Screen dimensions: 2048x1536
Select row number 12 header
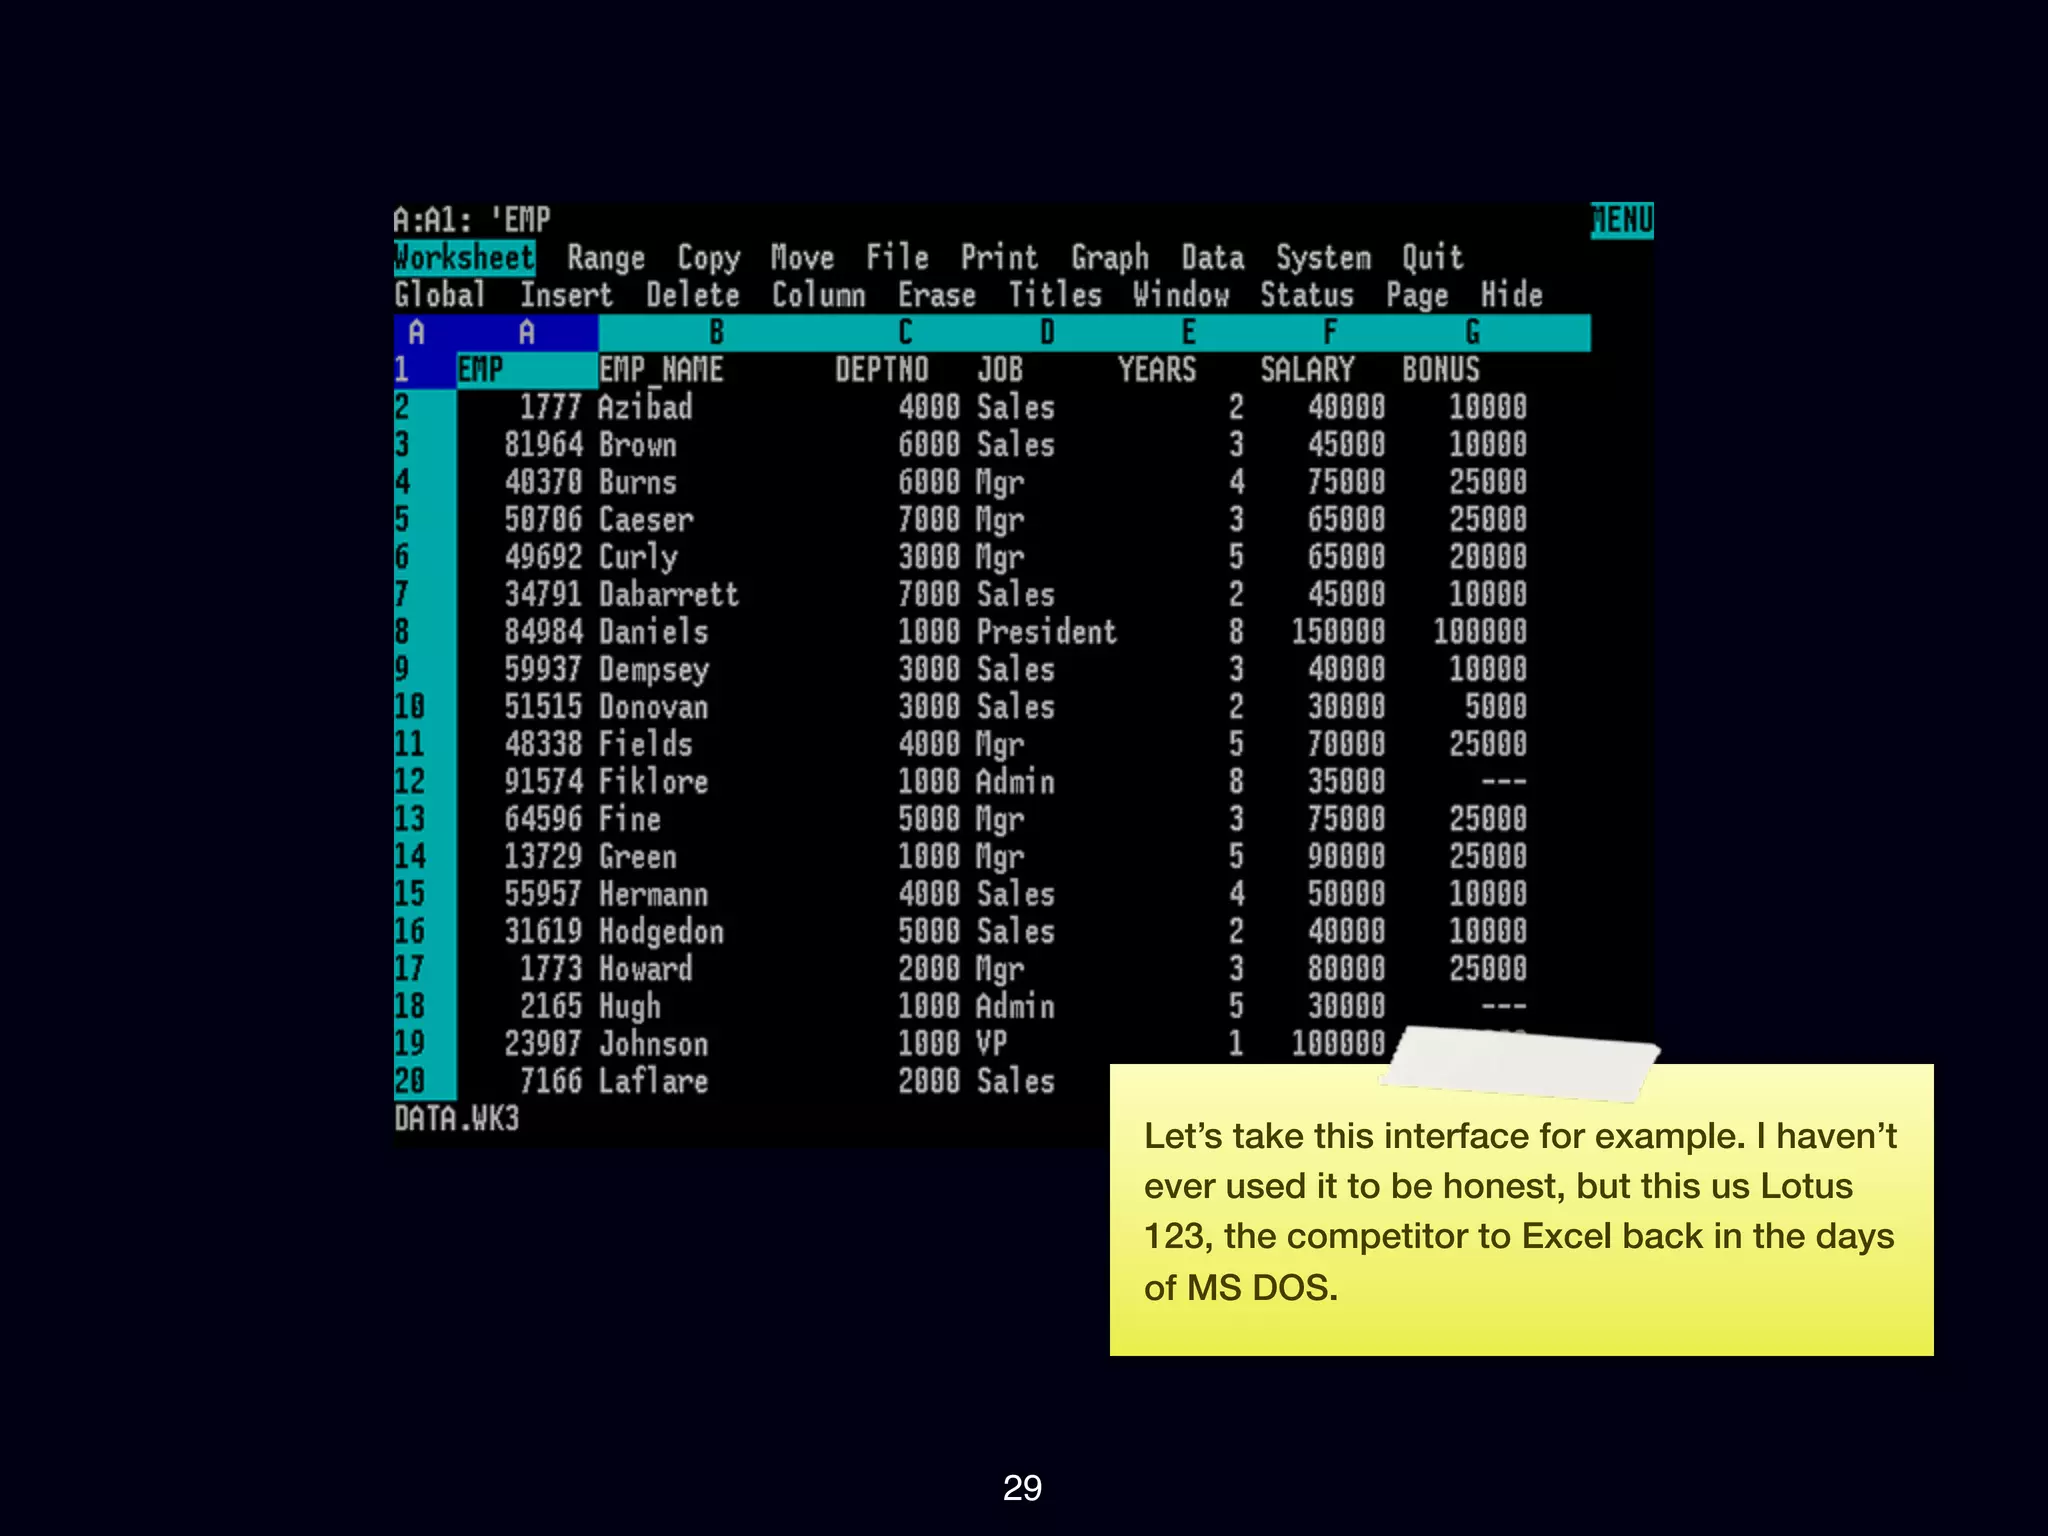[425, 782]
